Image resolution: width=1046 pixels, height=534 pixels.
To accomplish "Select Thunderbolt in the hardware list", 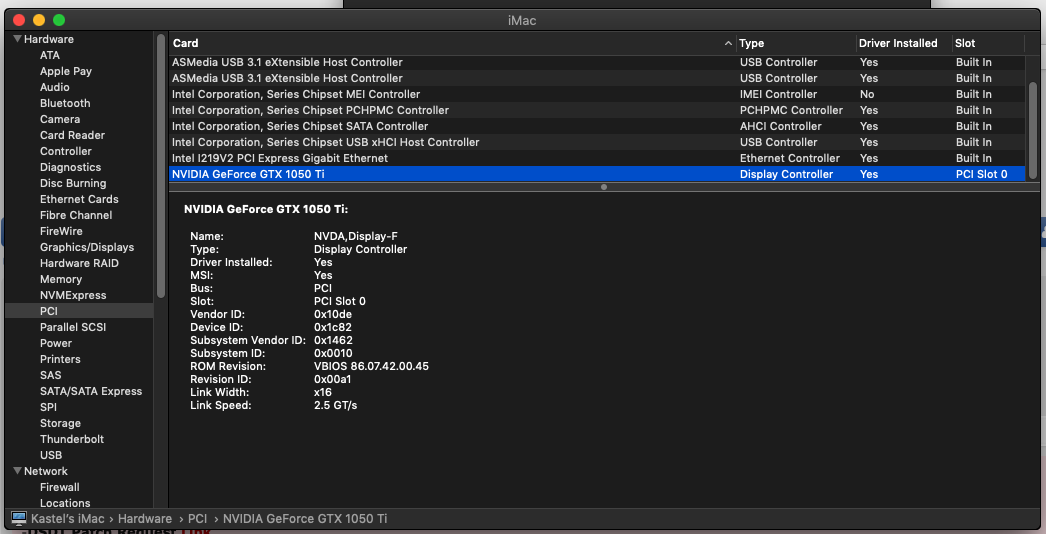I will click(71, 439).
